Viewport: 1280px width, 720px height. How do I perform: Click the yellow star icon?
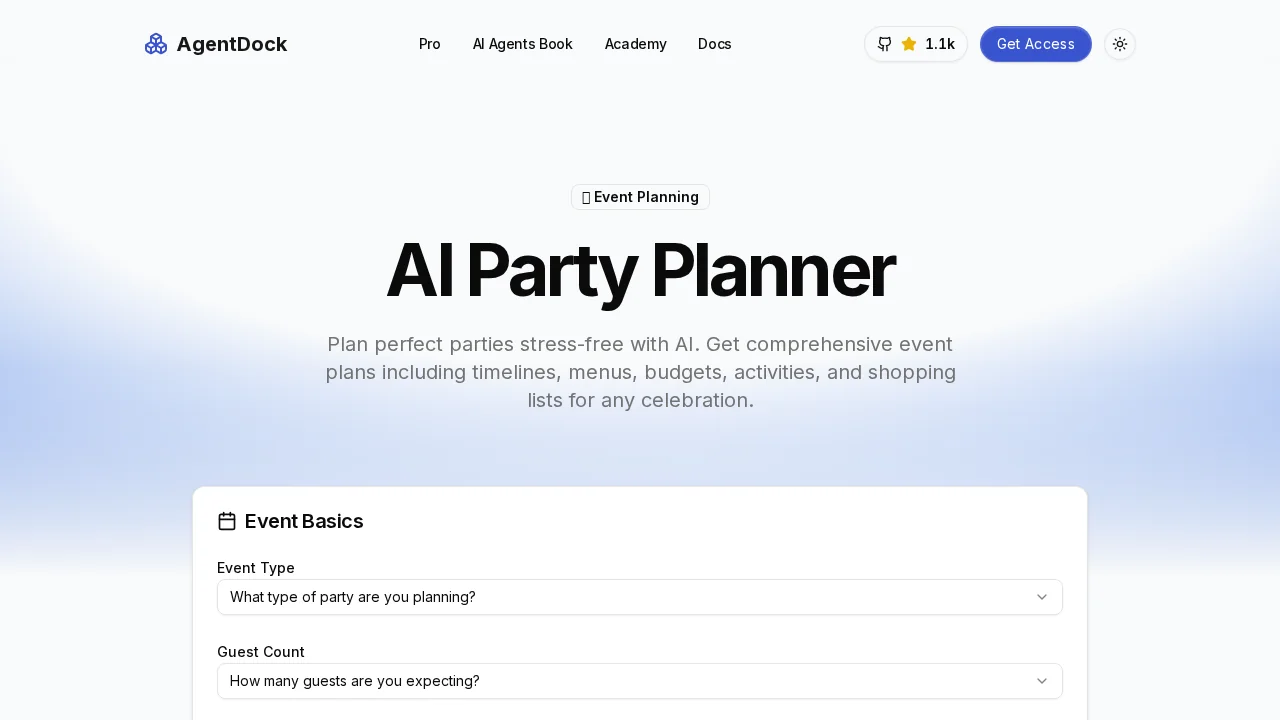[x=909, y=44]
